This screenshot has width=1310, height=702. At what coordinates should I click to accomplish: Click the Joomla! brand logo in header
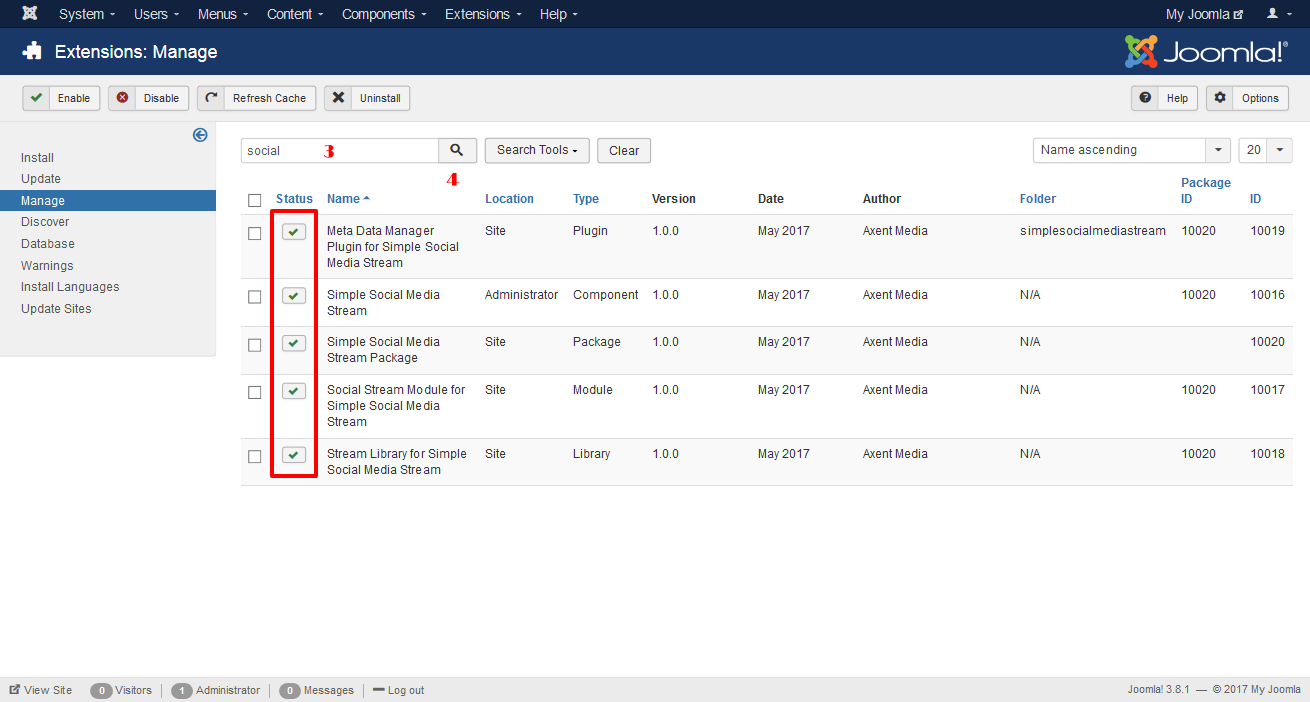[1206, 51]
